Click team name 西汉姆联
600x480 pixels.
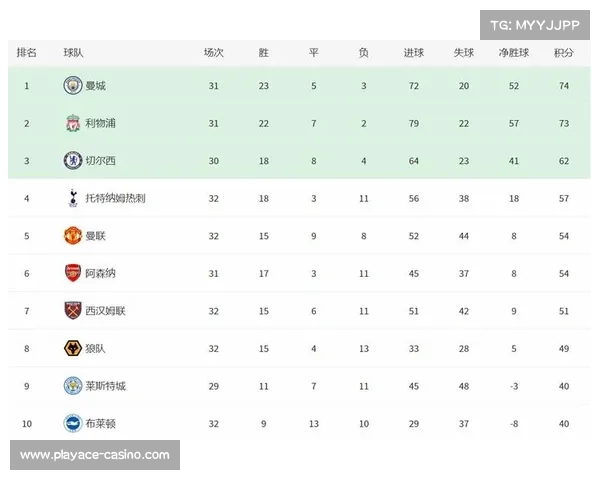[105, 311]
